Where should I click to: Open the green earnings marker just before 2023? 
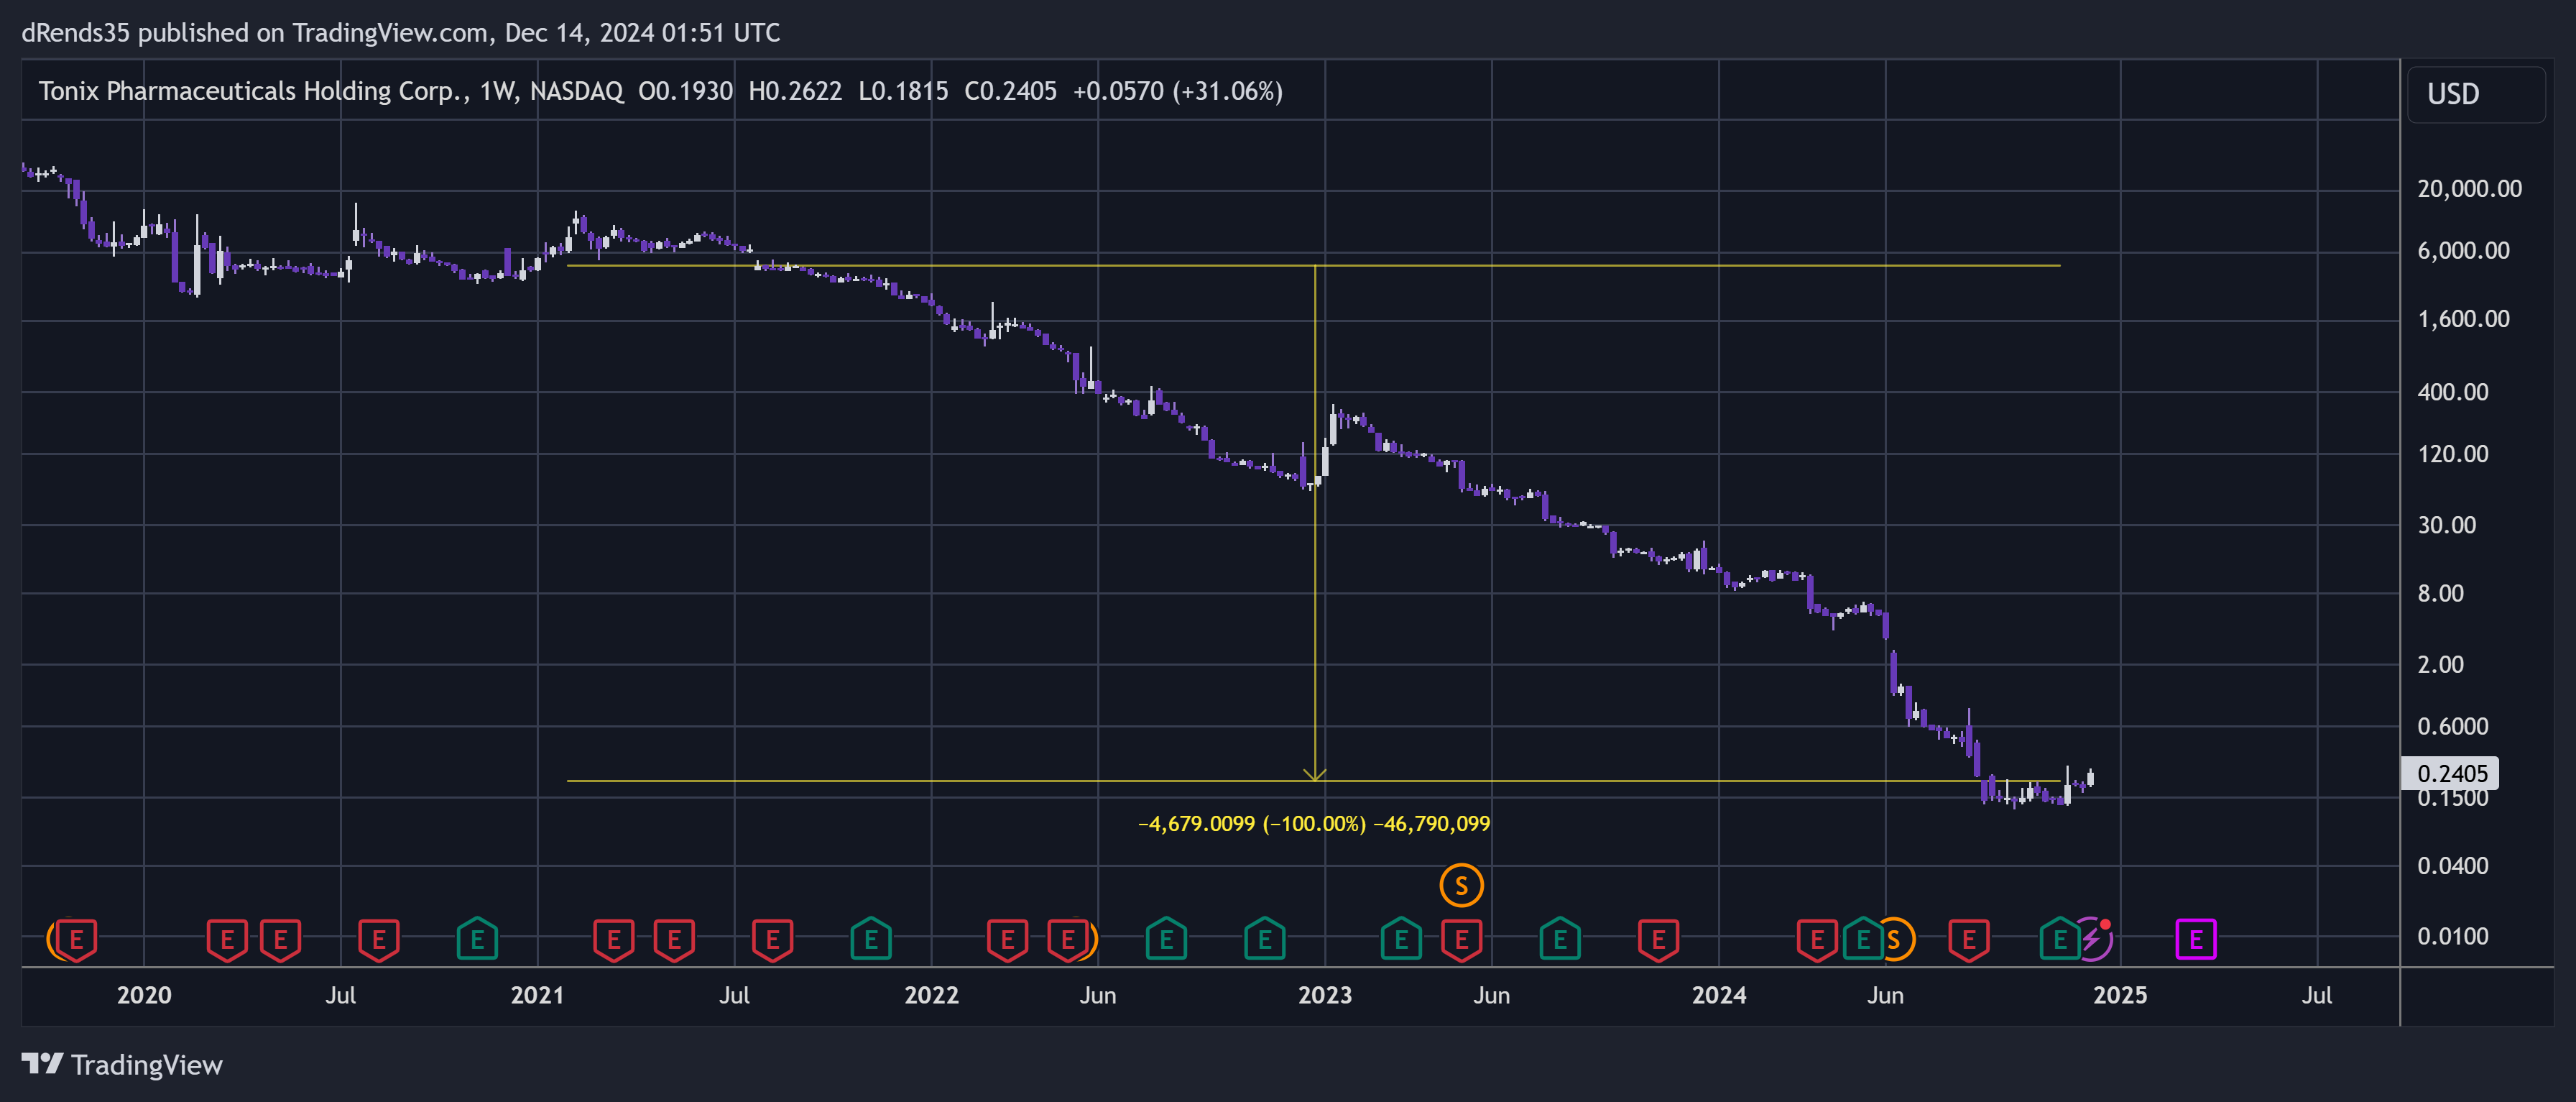click(x=1265, y=939)
